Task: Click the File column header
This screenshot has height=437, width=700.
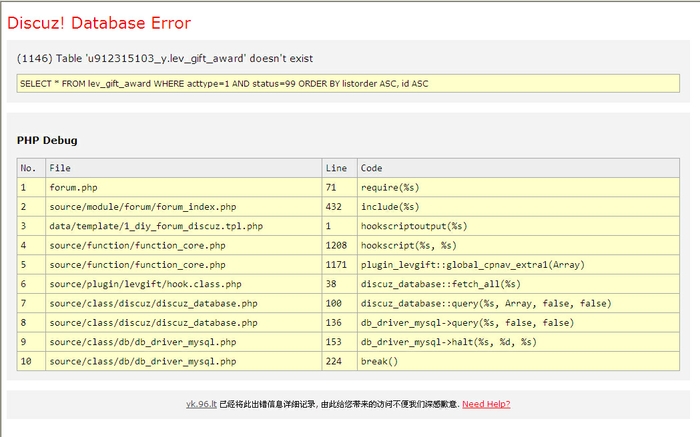Action: point(183,168)
